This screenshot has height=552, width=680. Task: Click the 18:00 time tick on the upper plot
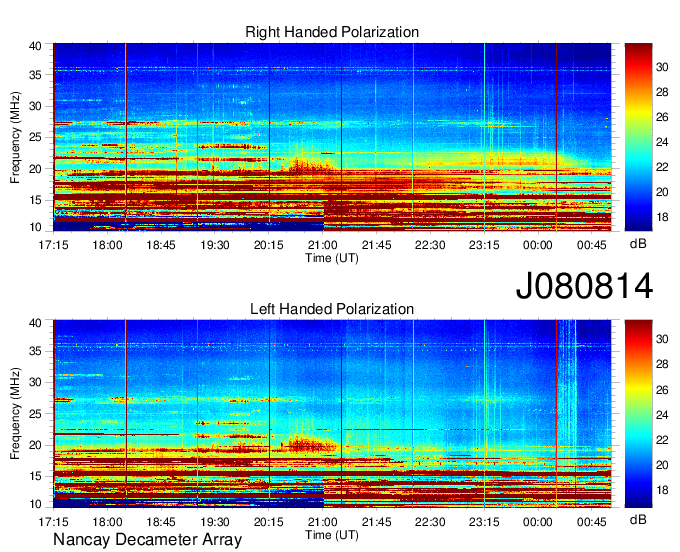[107, 245]
